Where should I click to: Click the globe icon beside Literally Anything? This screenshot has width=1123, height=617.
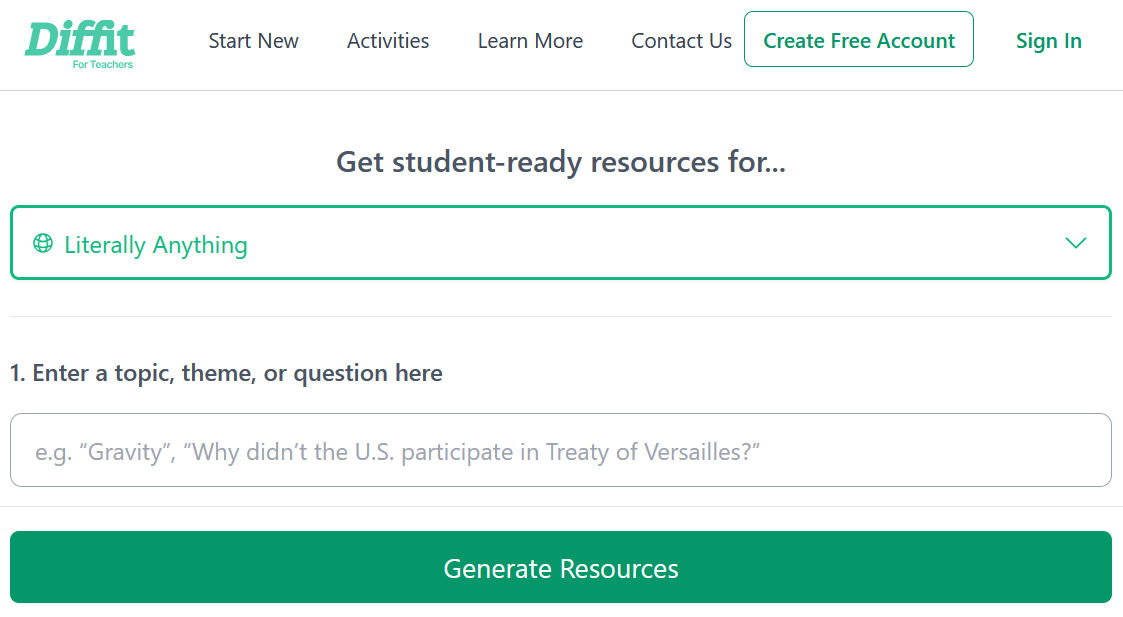(x=43, y=243)
